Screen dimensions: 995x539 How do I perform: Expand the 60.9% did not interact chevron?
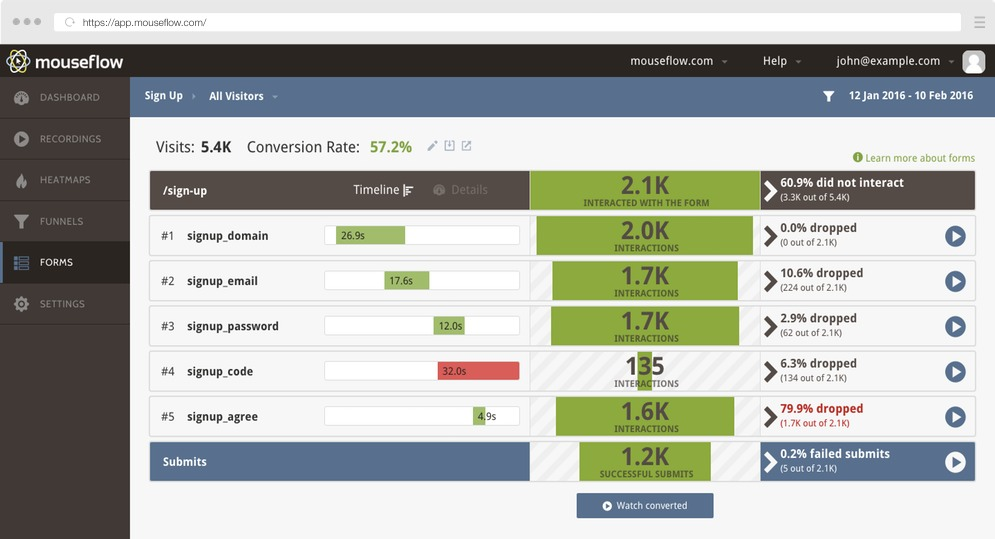[770, 190]
